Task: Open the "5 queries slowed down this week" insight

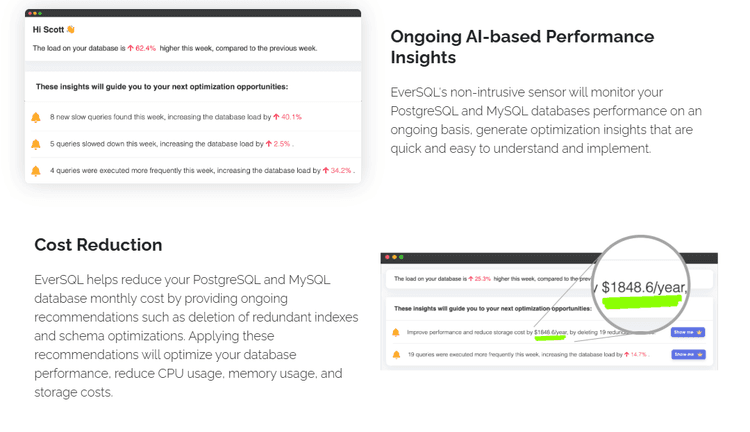Action: click(150, 144)
